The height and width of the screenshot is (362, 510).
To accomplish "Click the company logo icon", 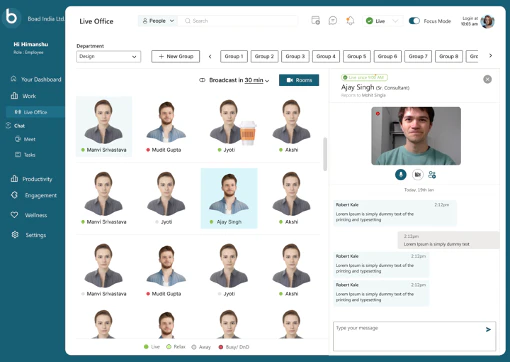I will [x=11, y=17].
